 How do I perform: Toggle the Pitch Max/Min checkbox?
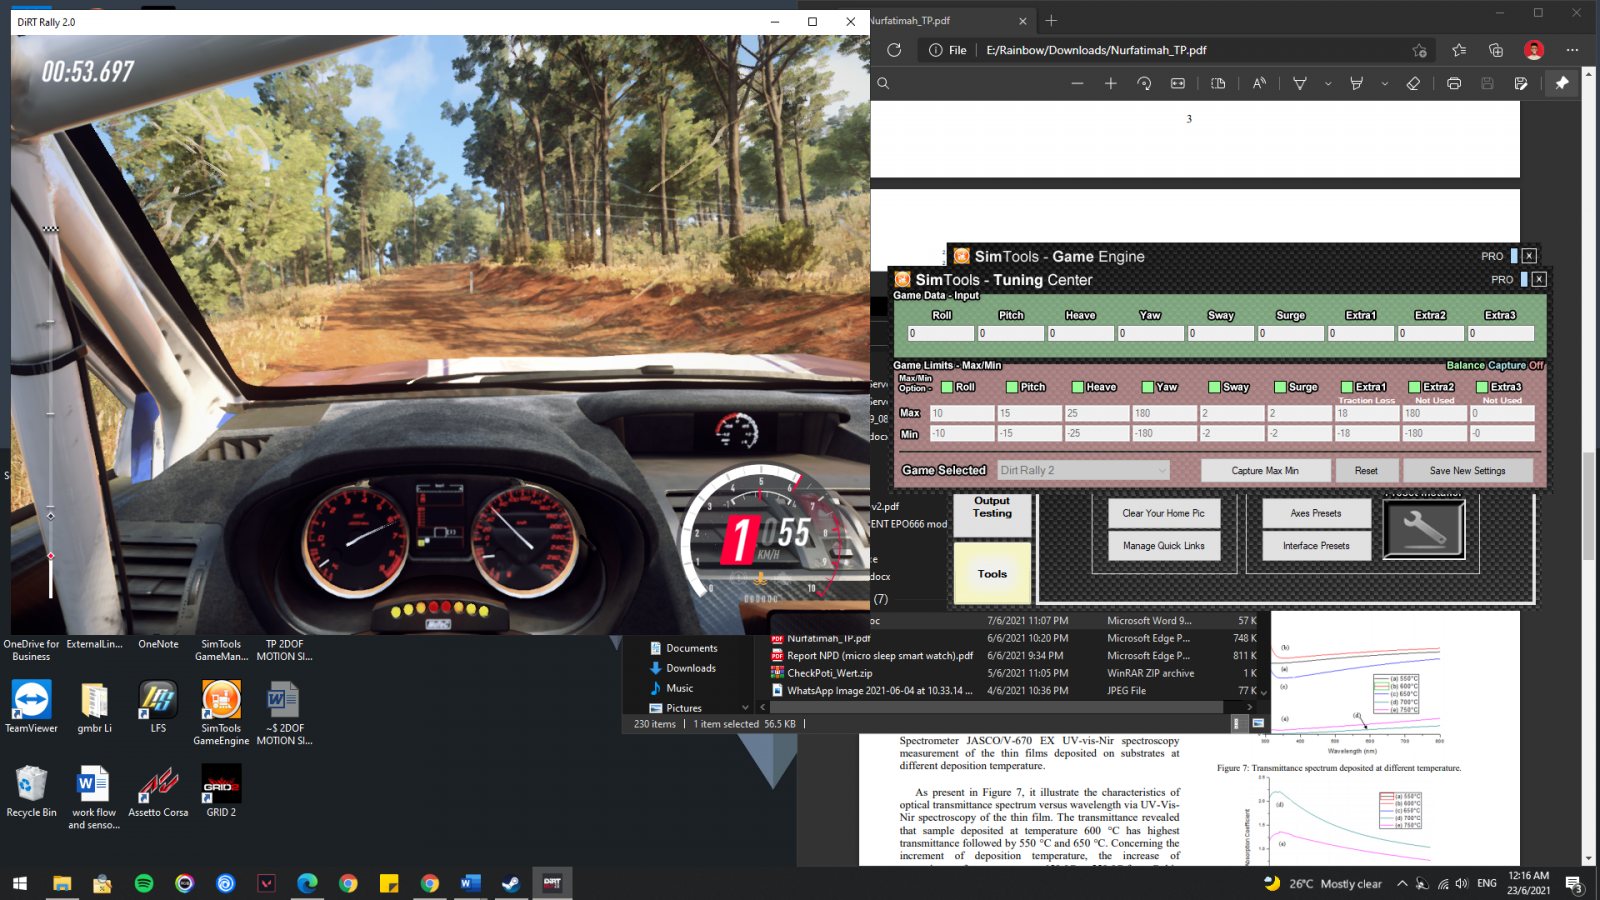(x=1012, y=387)
